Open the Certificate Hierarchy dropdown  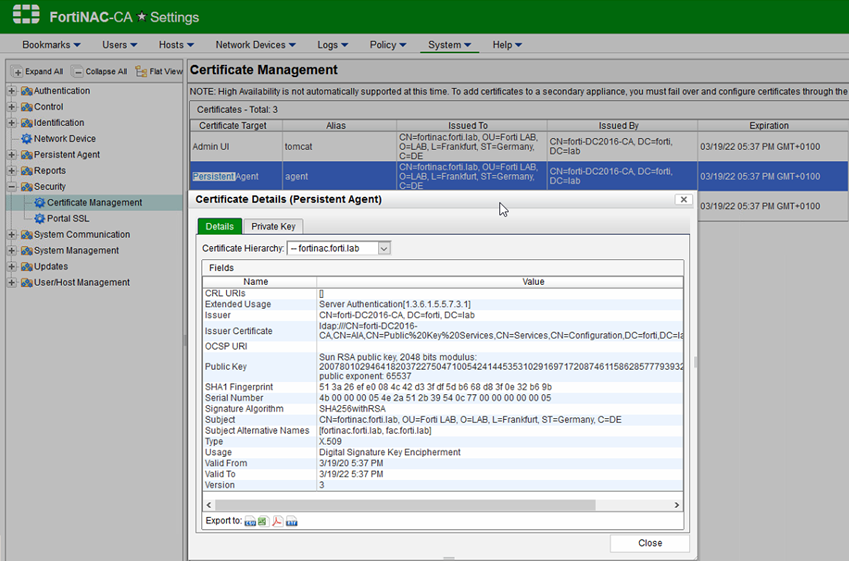click(x=383, y=248)
